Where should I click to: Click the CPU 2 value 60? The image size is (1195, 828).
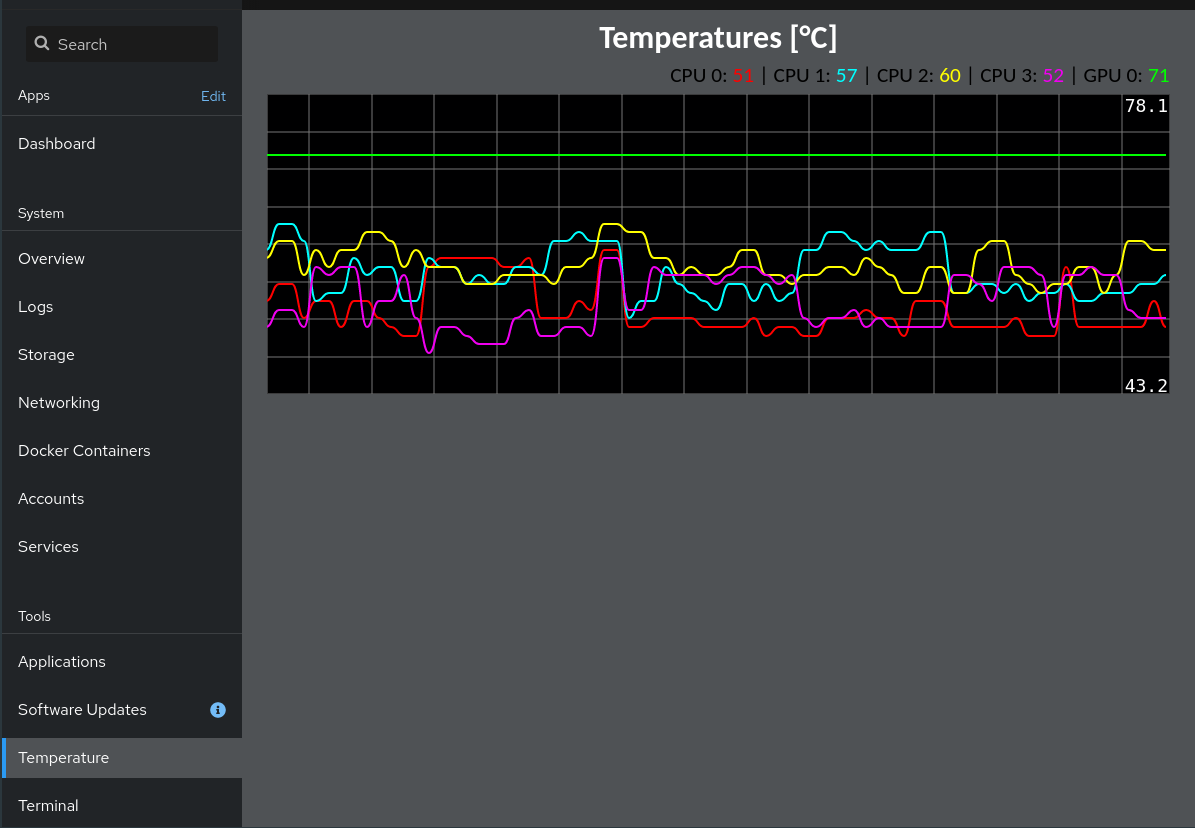(950, 75)
